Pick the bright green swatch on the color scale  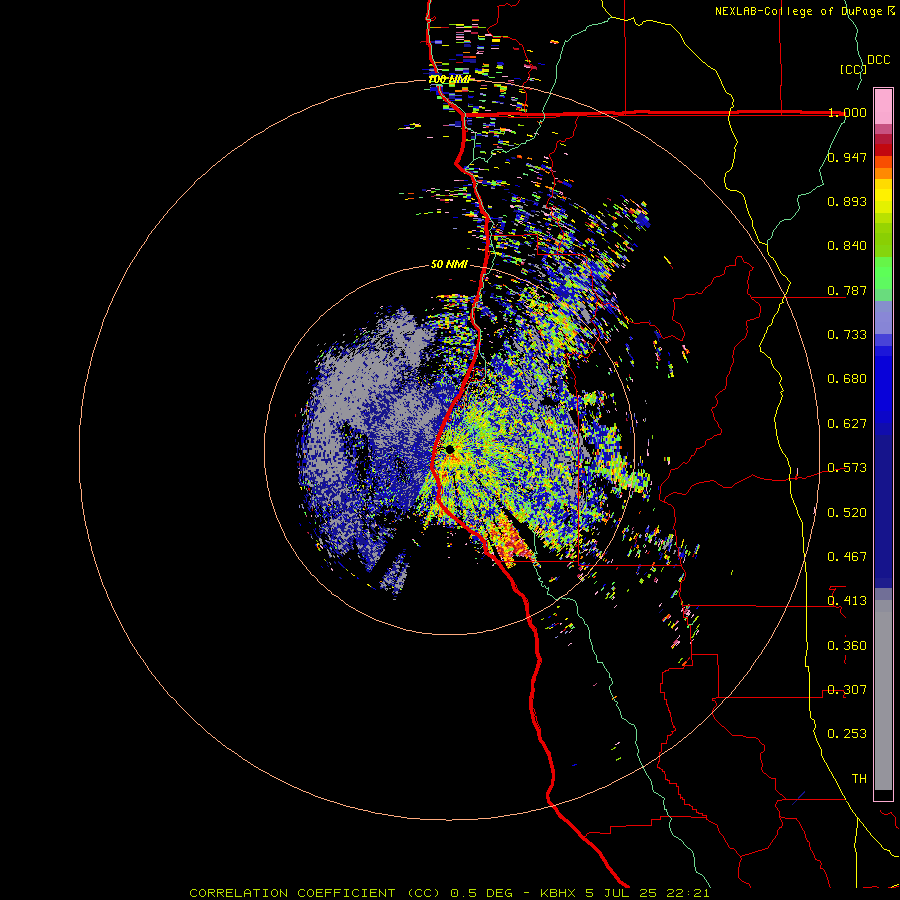tap(883, 273)
